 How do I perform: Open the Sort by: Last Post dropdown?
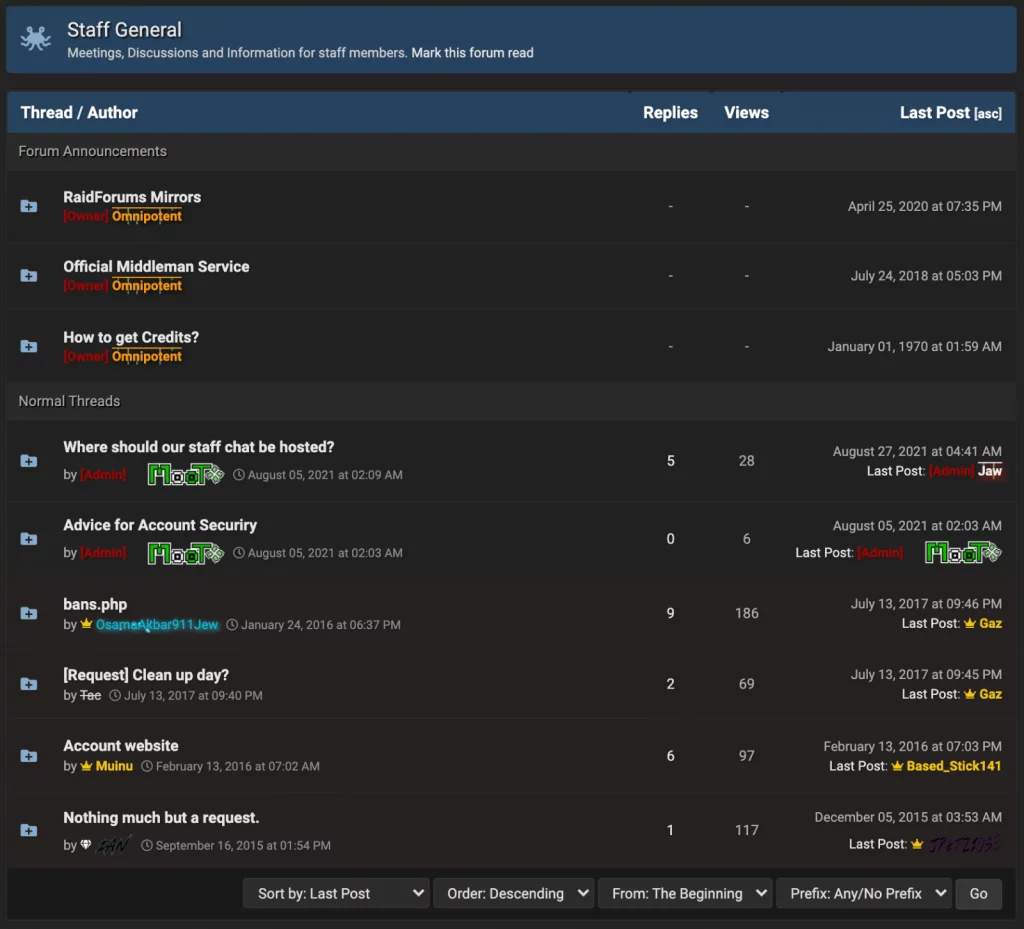coord(336,893)
